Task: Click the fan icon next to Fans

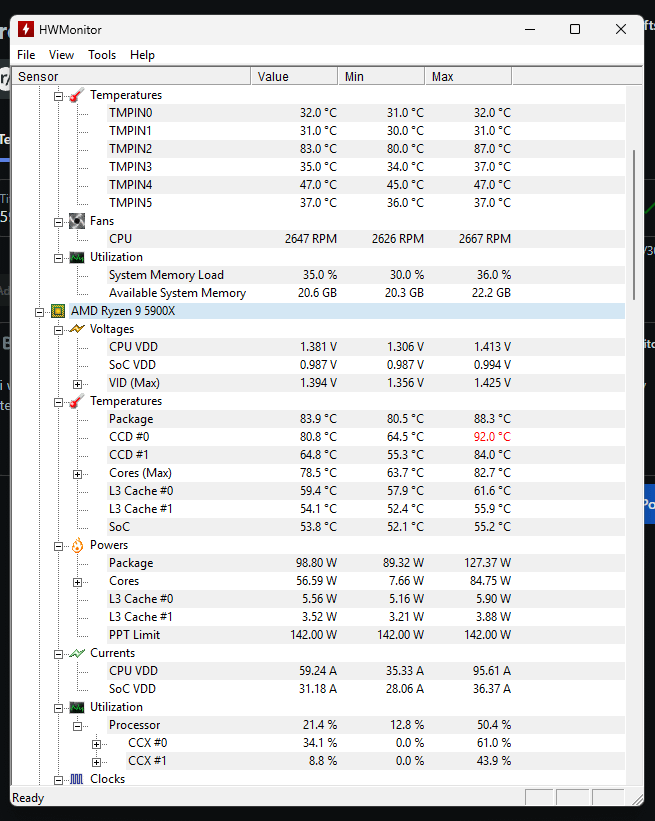Action: 77,221
